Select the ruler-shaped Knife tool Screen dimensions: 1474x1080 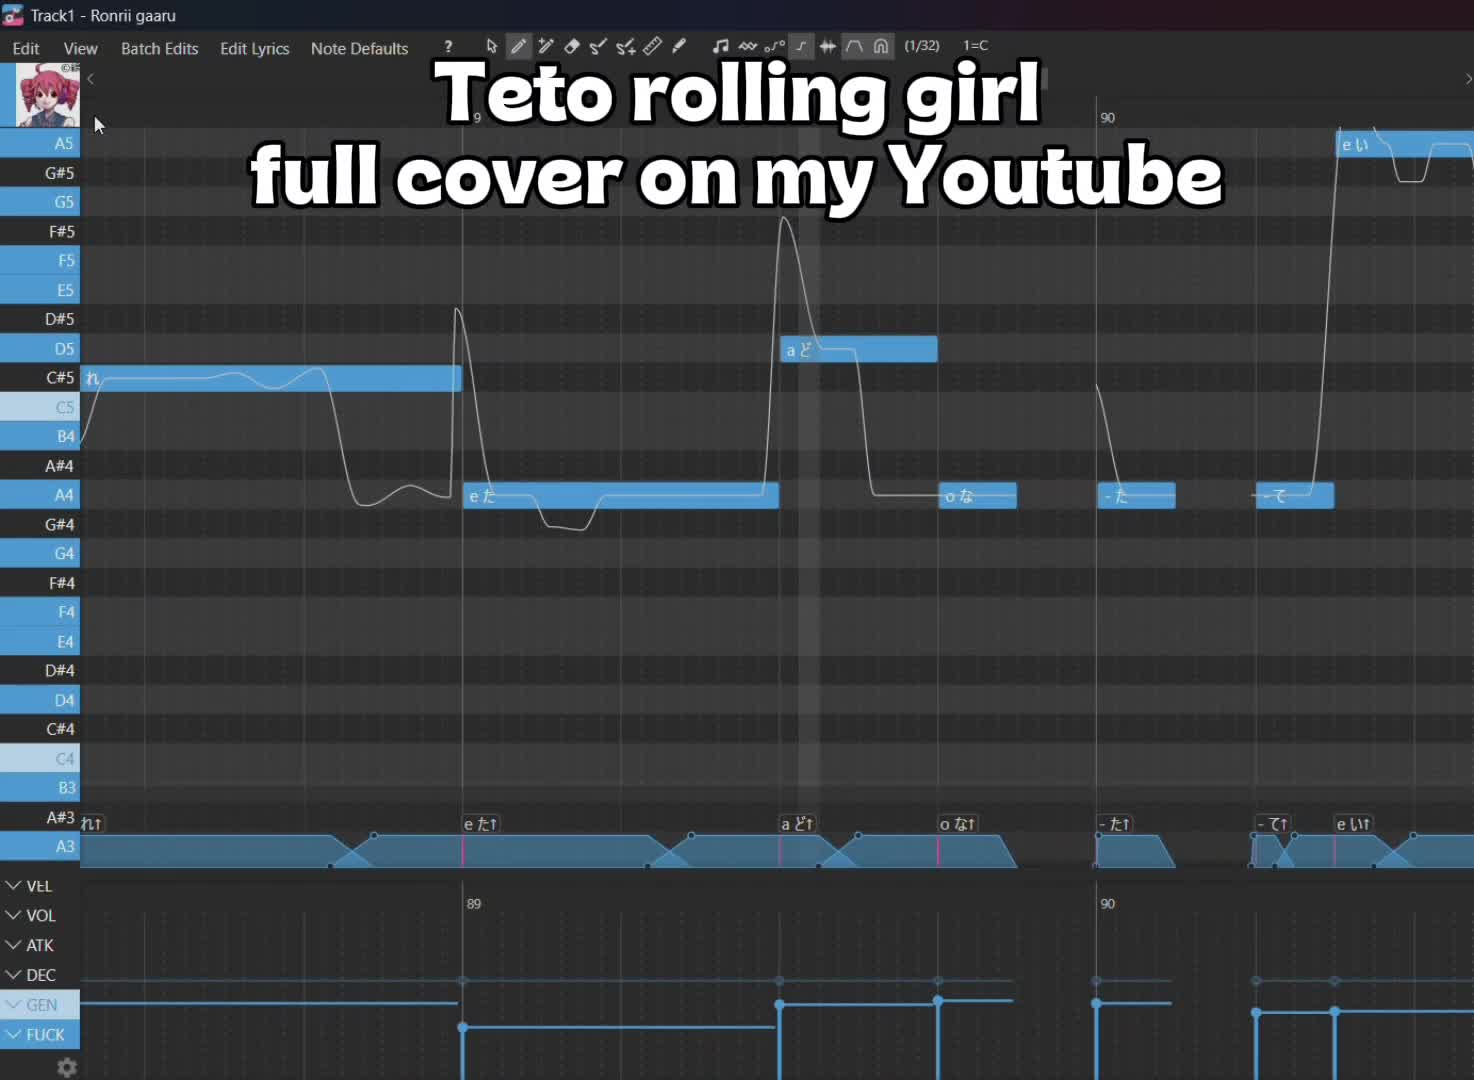[x=652, y=46]
